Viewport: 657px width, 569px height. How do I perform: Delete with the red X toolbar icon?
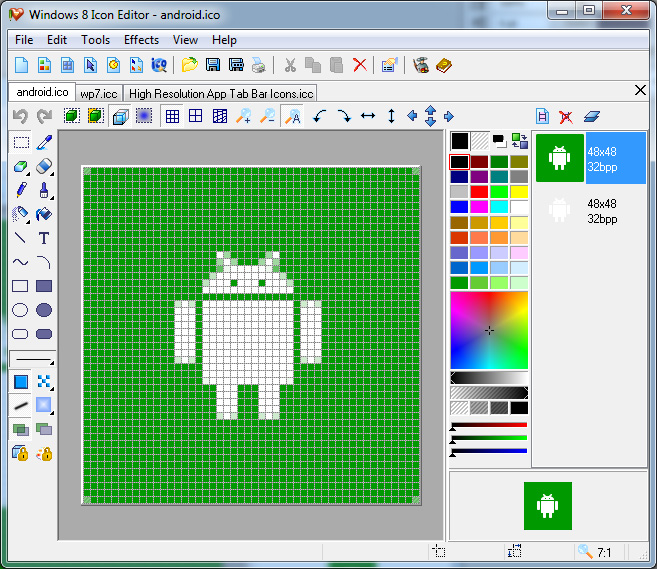click(x=360, y=65)
